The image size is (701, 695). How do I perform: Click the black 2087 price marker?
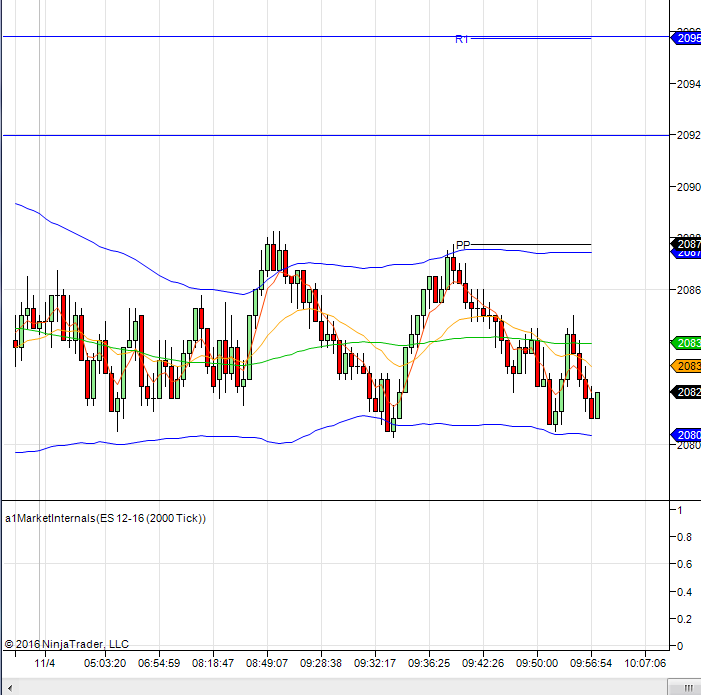[686, 244]
